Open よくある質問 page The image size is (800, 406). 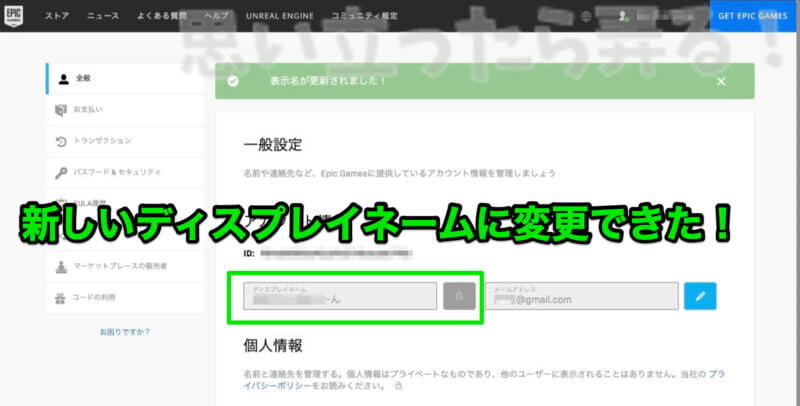point(162,16)
